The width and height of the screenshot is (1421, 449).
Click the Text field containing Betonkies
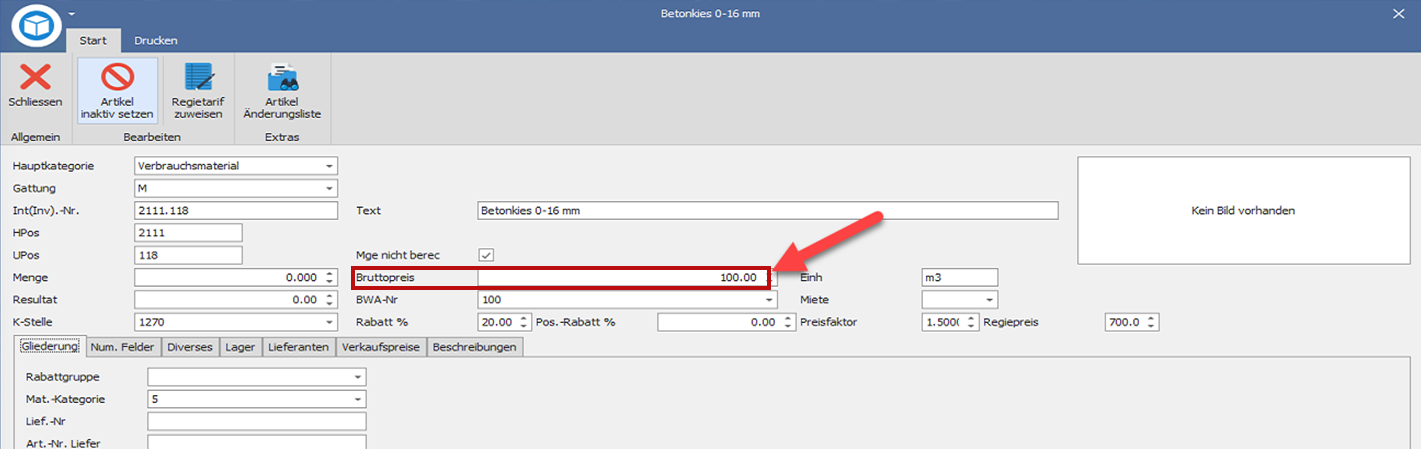tap(767, 211)
